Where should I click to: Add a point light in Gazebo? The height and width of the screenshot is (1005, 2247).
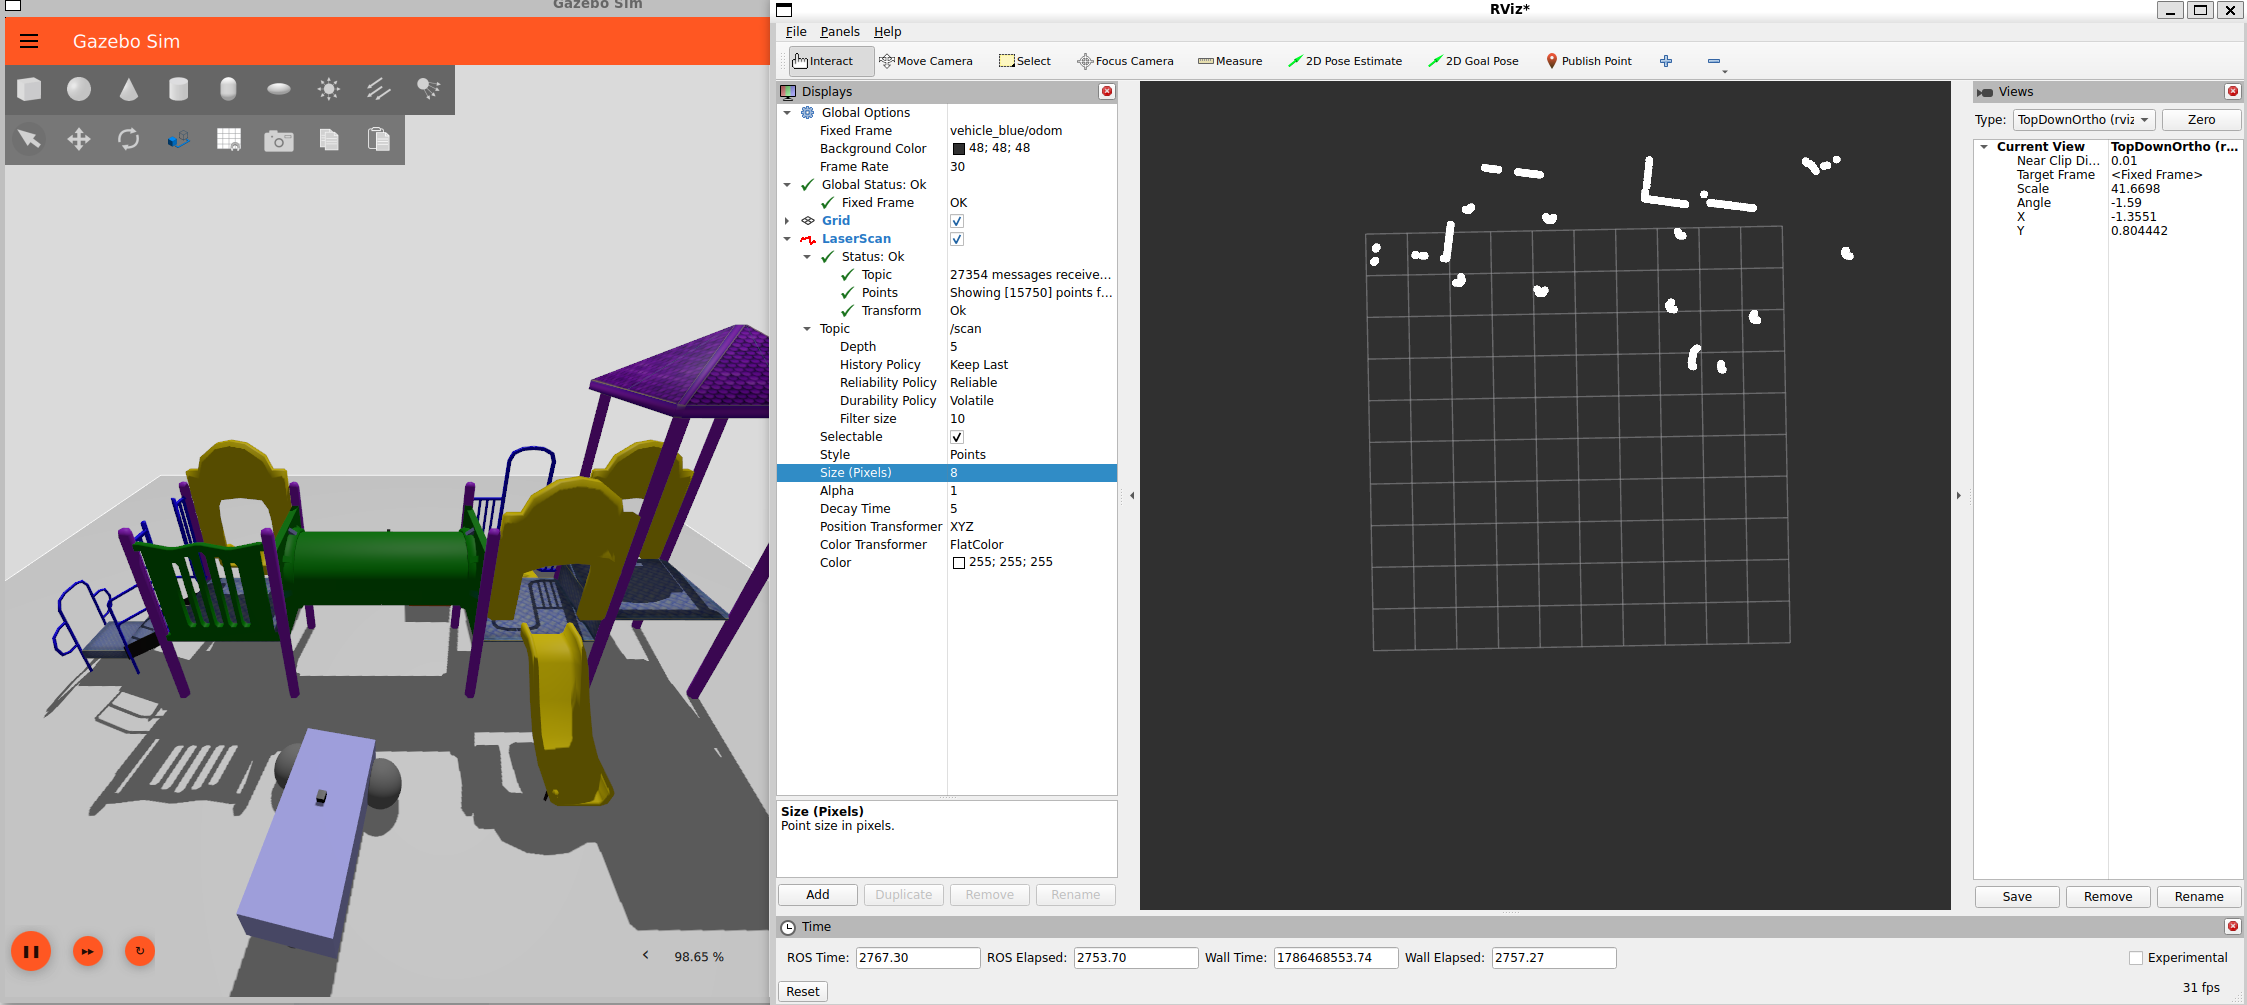328,89
